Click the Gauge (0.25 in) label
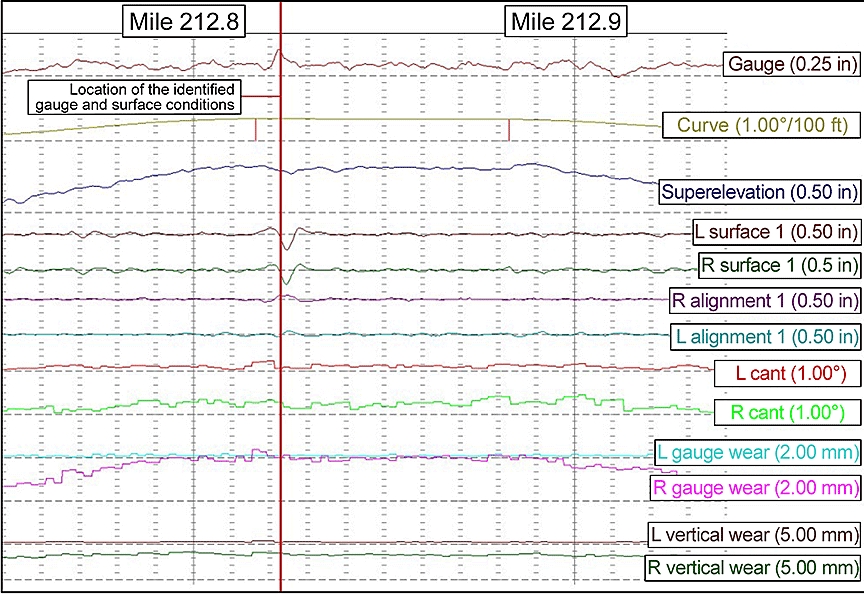Viewport: 864px width, 594px height. (x=792, y=65)
